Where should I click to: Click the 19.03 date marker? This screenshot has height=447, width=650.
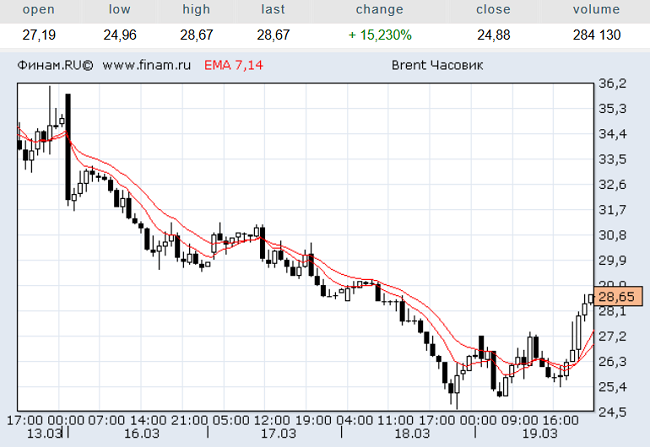[540, 434]
